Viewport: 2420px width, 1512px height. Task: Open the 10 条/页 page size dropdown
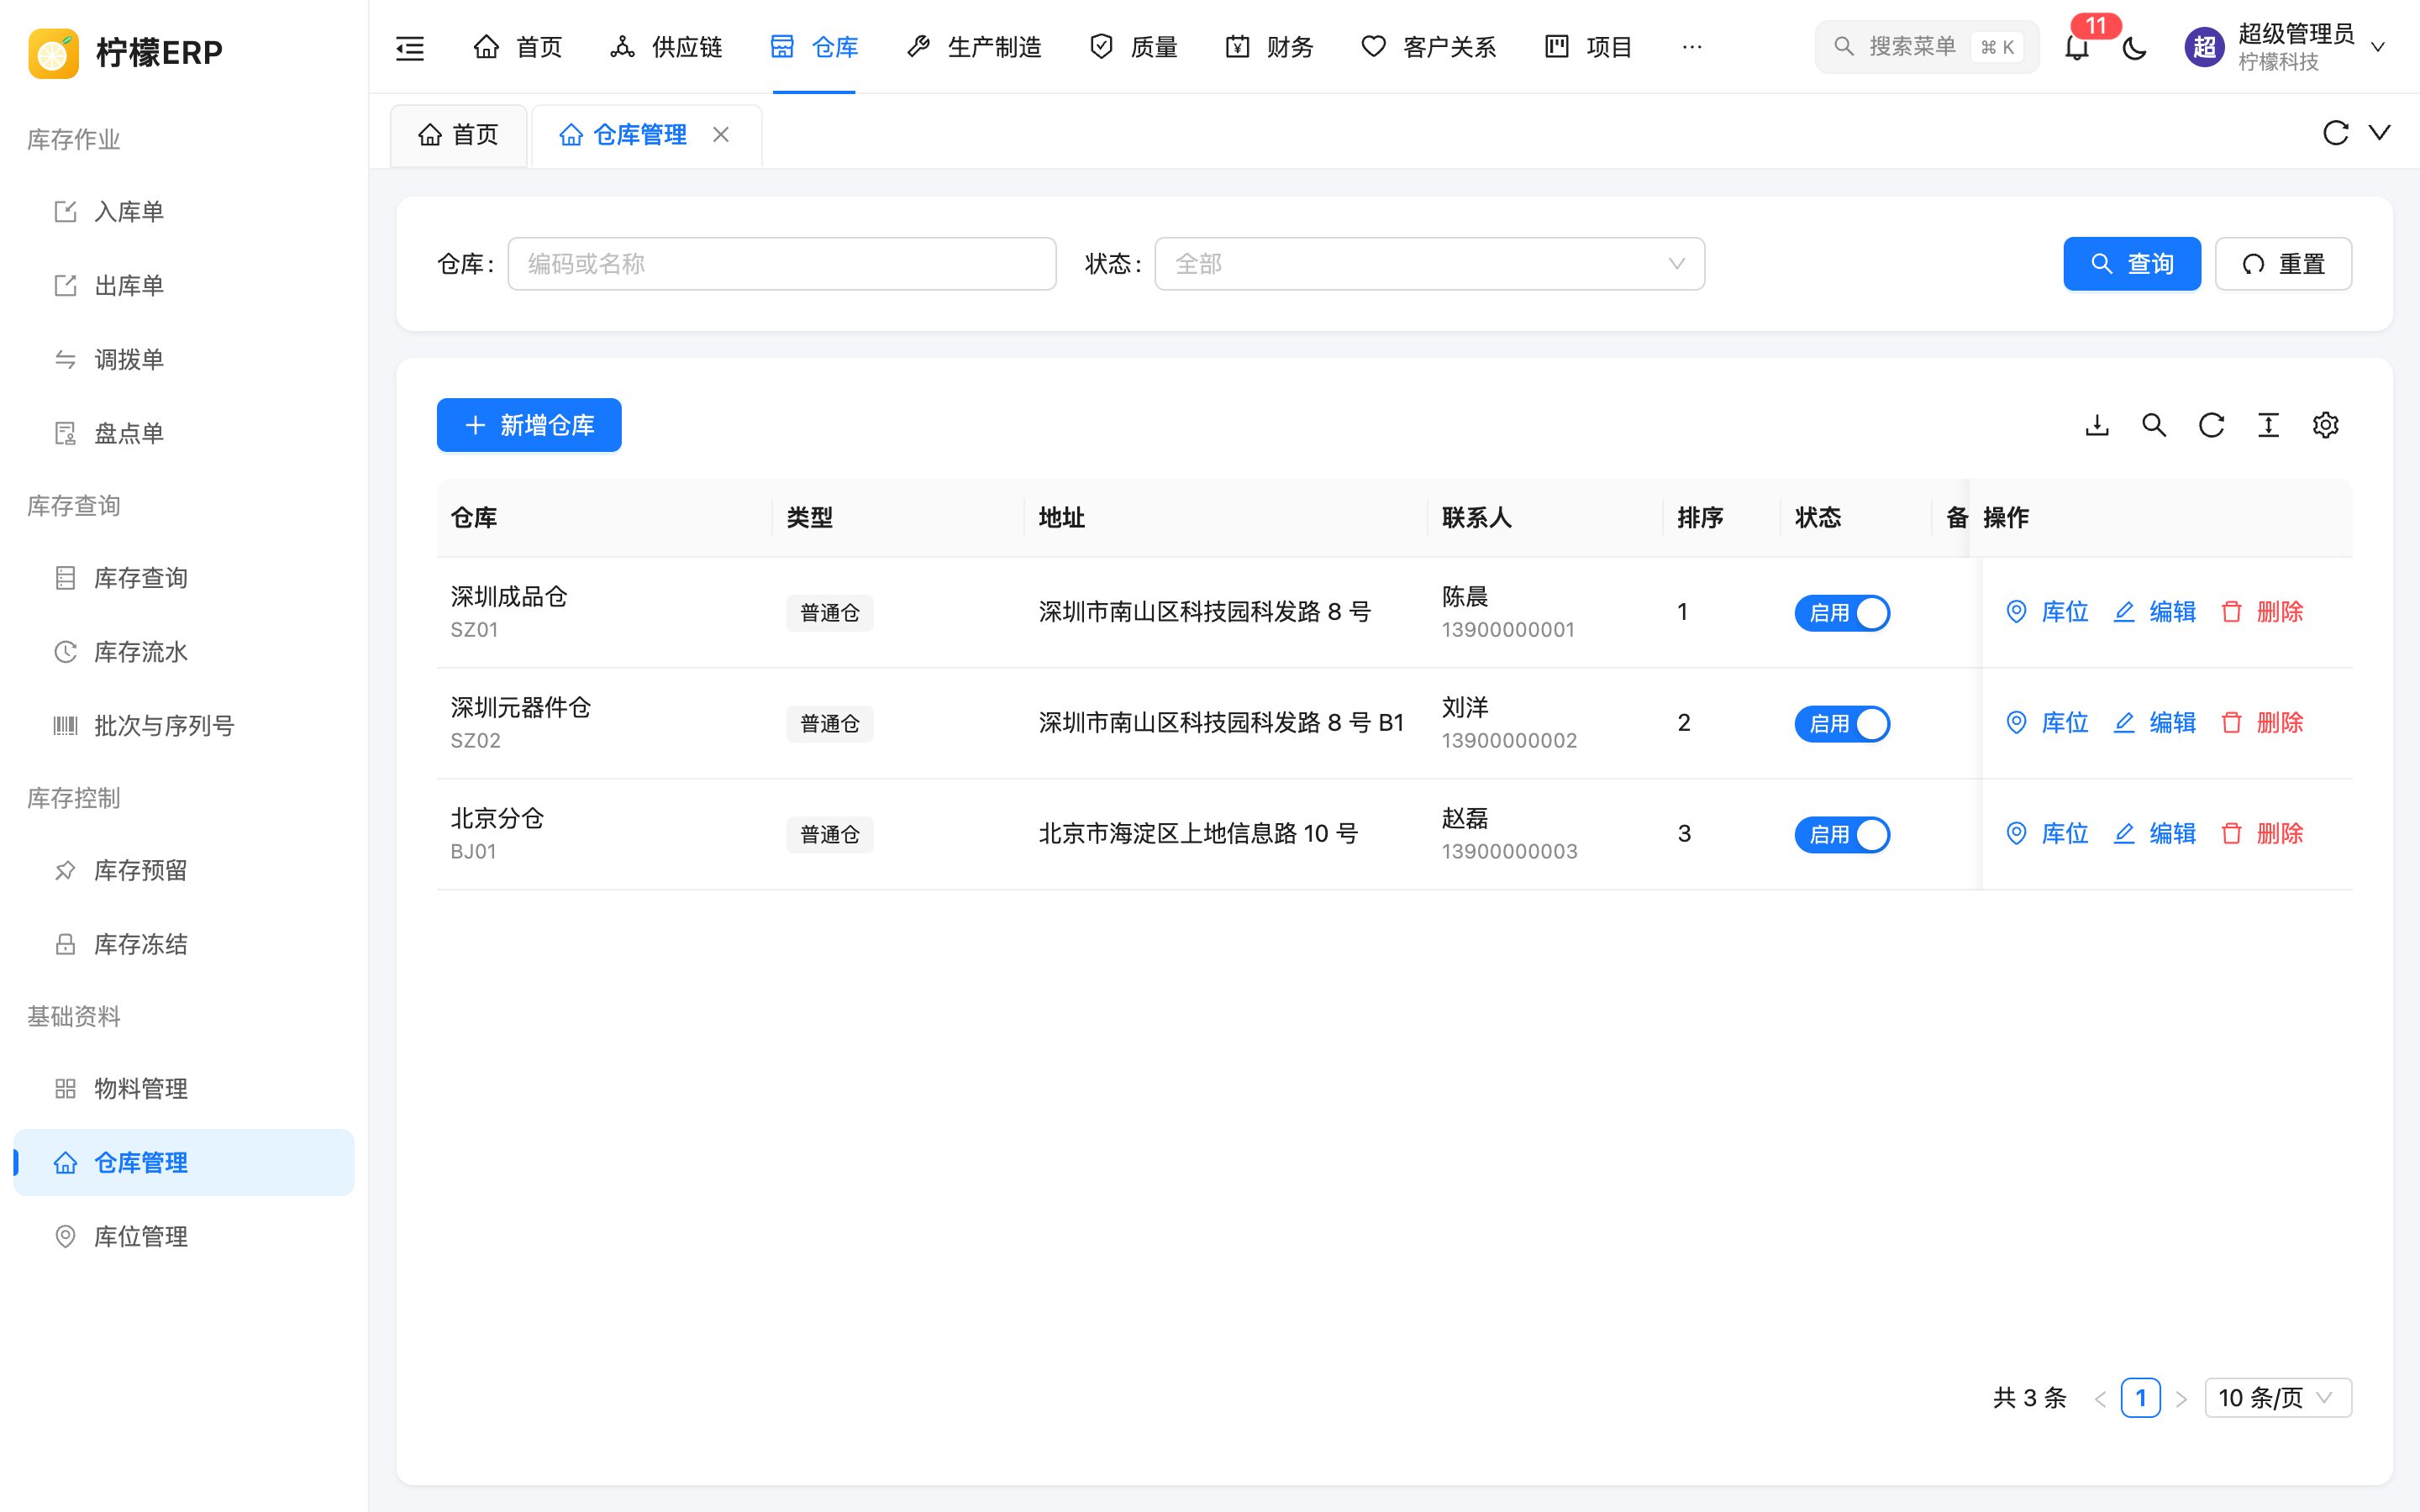point(2278,1398)
